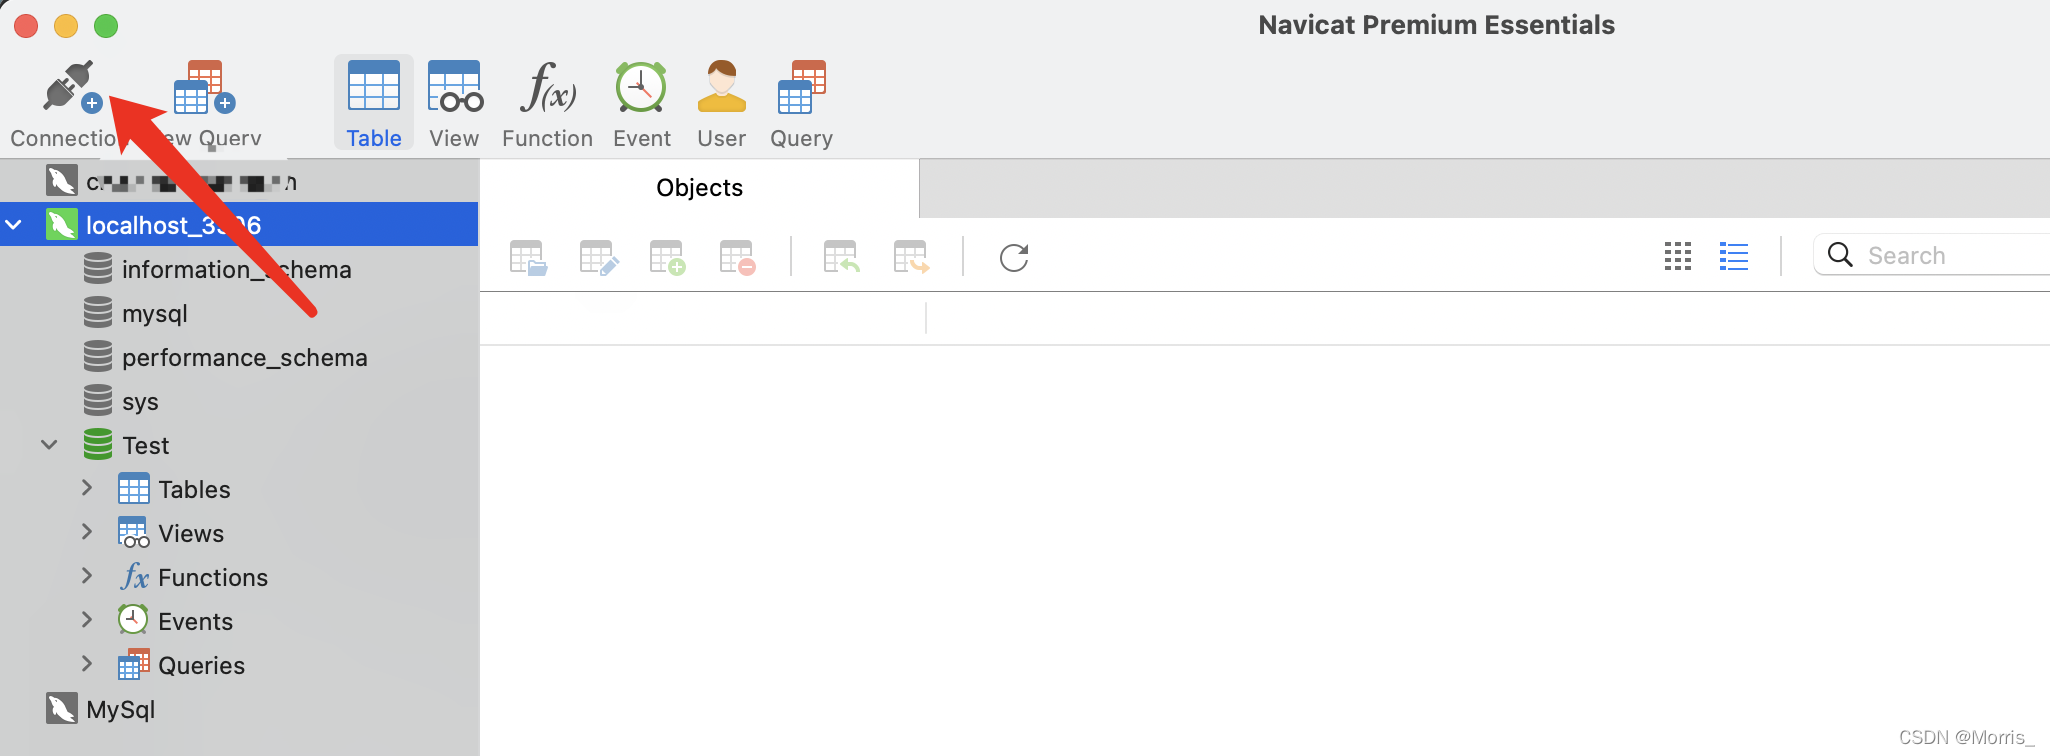Expand the Events node

click(87, 620)
